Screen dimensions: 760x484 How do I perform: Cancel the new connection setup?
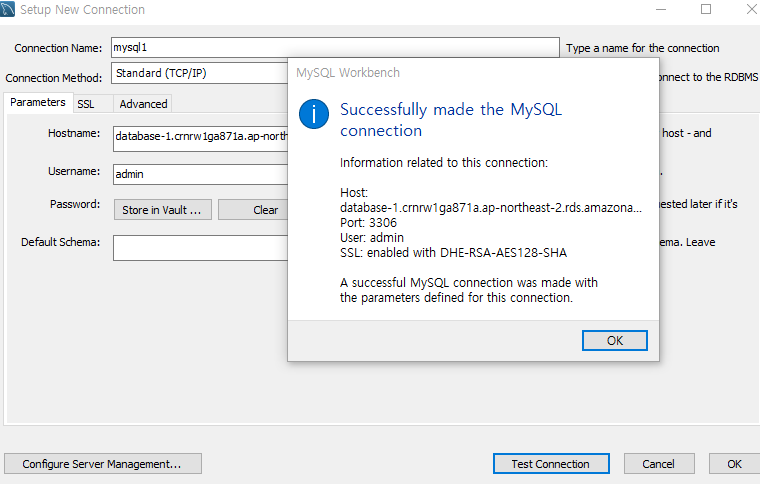coord(659,464)
